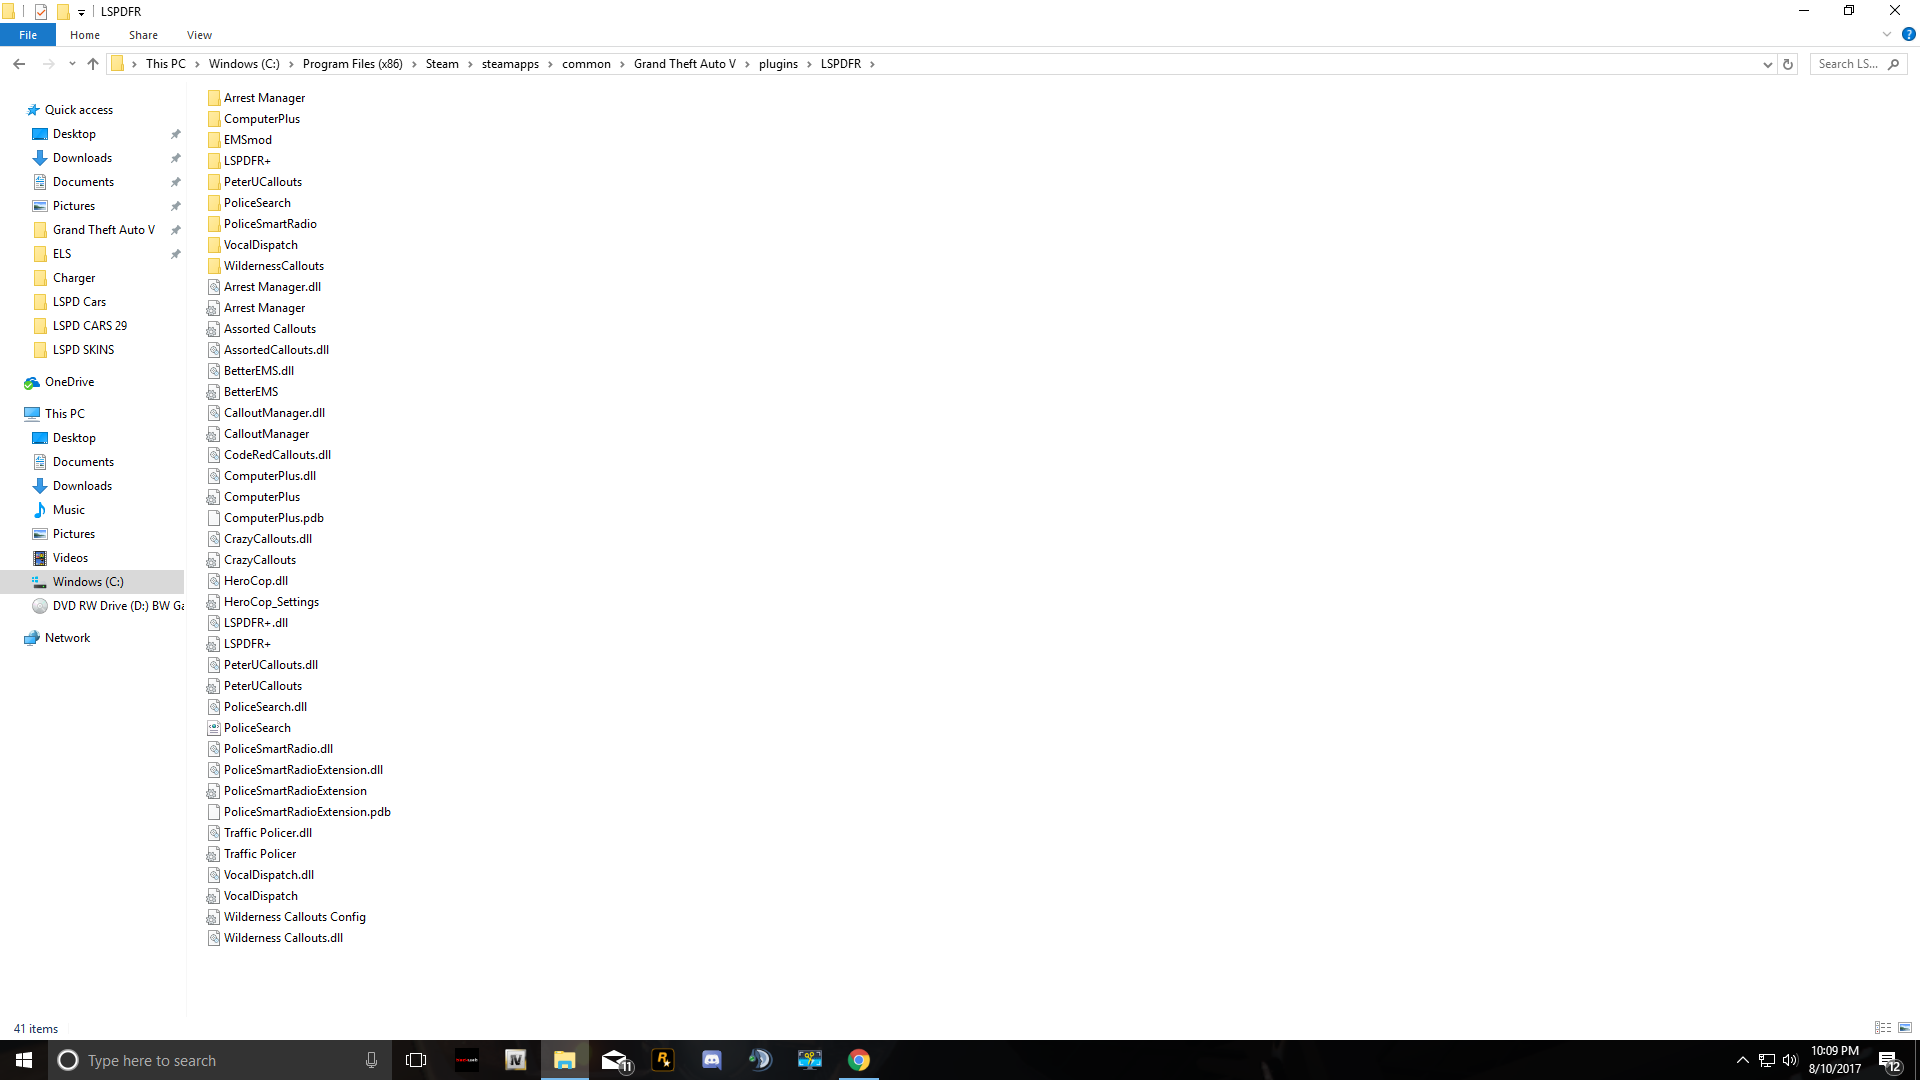Select Windows (C:) in navigation pane

88,582
